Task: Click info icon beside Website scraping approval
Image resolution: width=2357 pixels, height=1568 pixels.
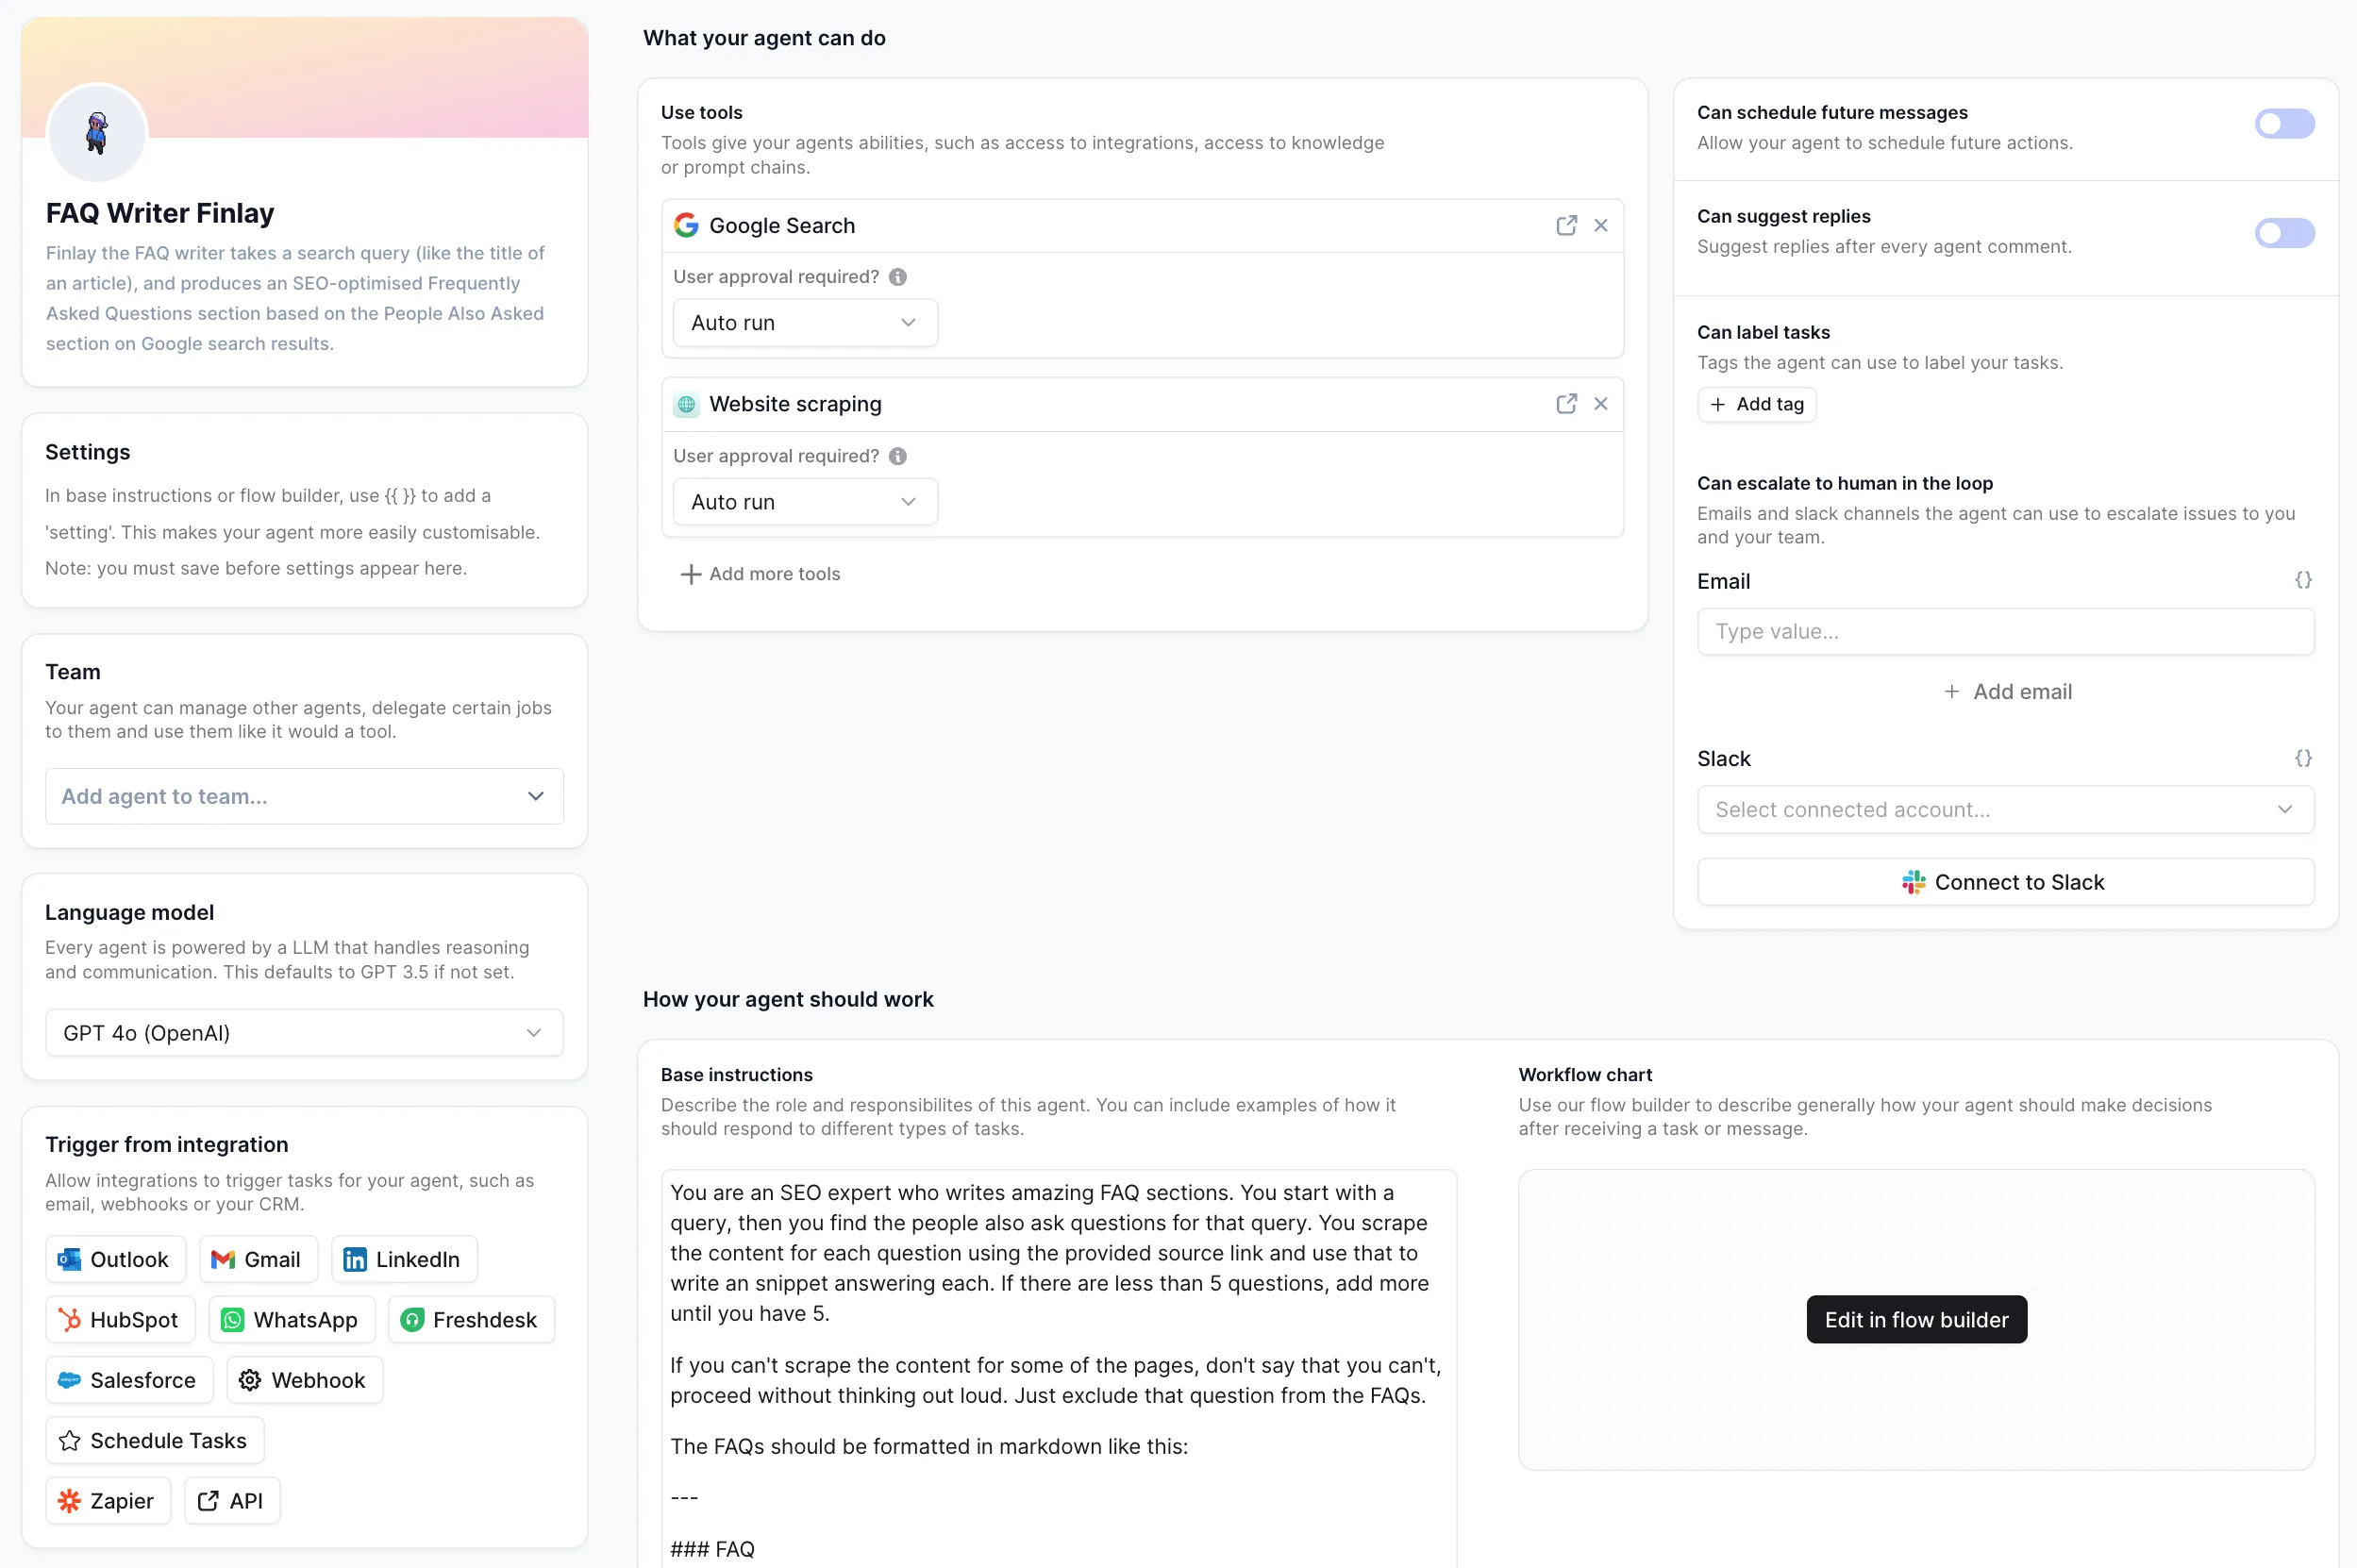Action: pos(898,456)
